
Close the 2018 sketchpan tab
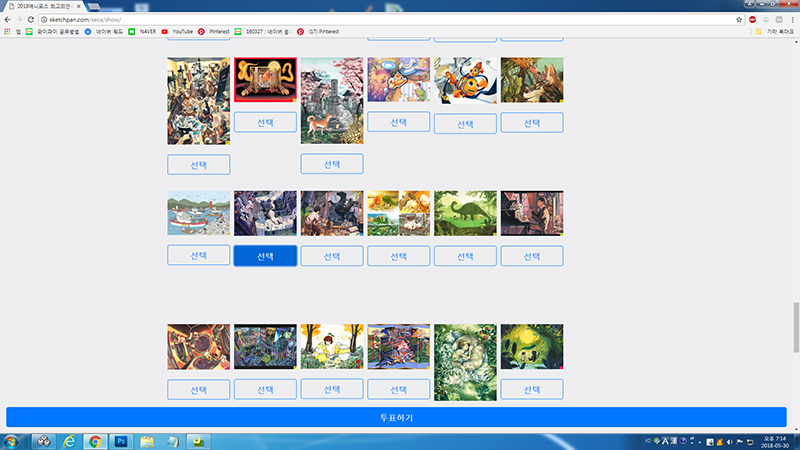click(79, 6)
